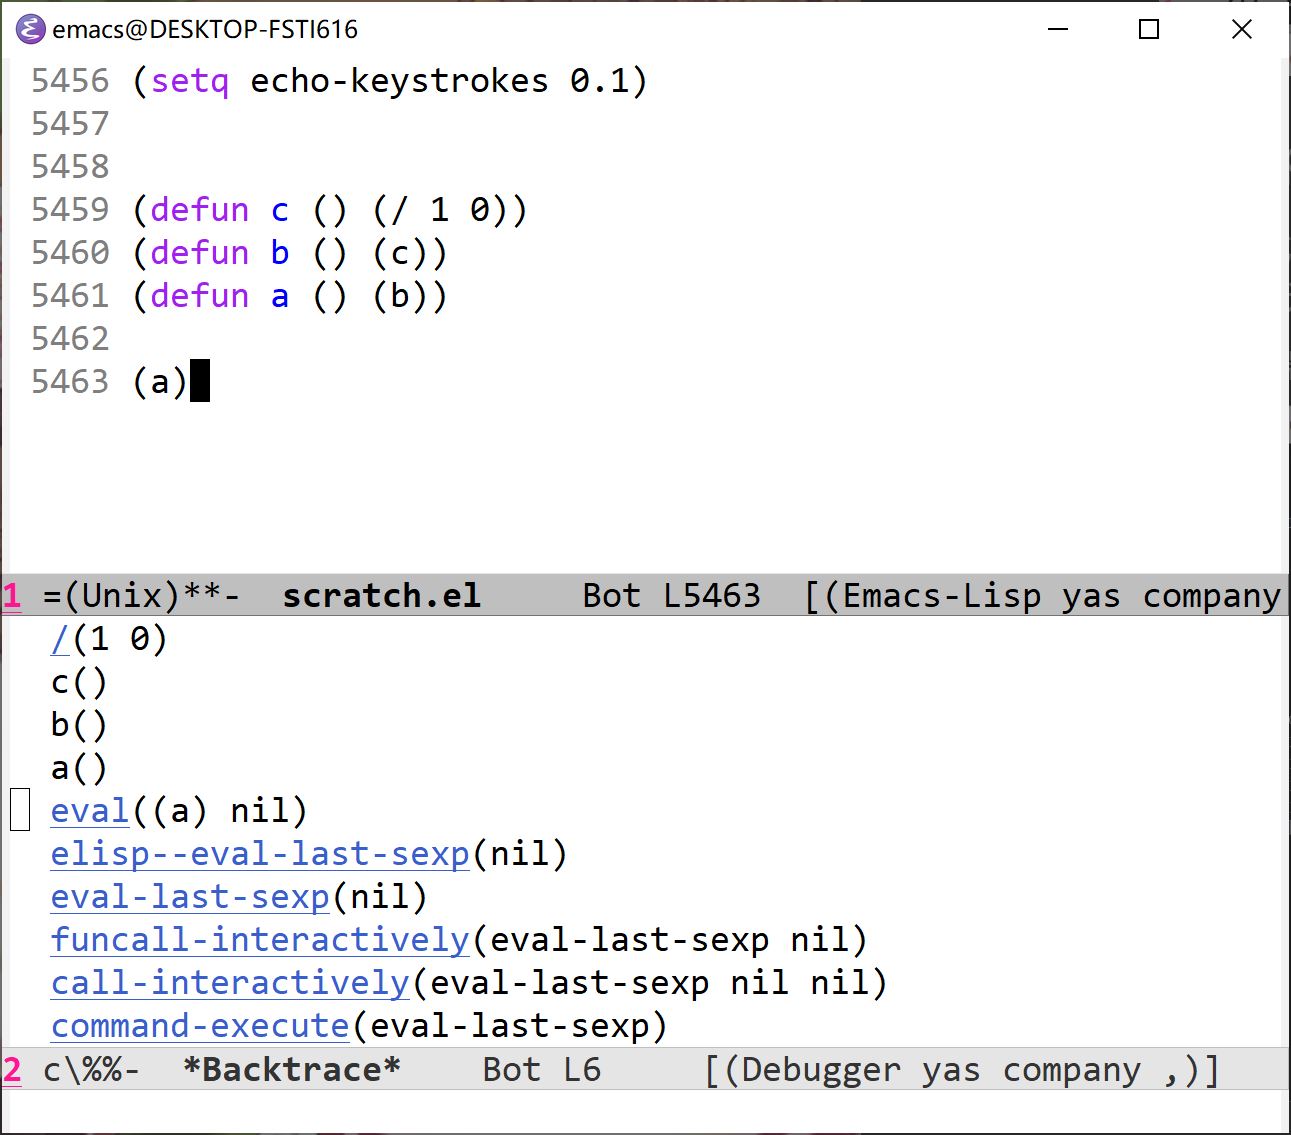Click the Emacs icon in title bar
Image resolution: width=1291 pixels, height=1135 pixels.
(30, 29)
